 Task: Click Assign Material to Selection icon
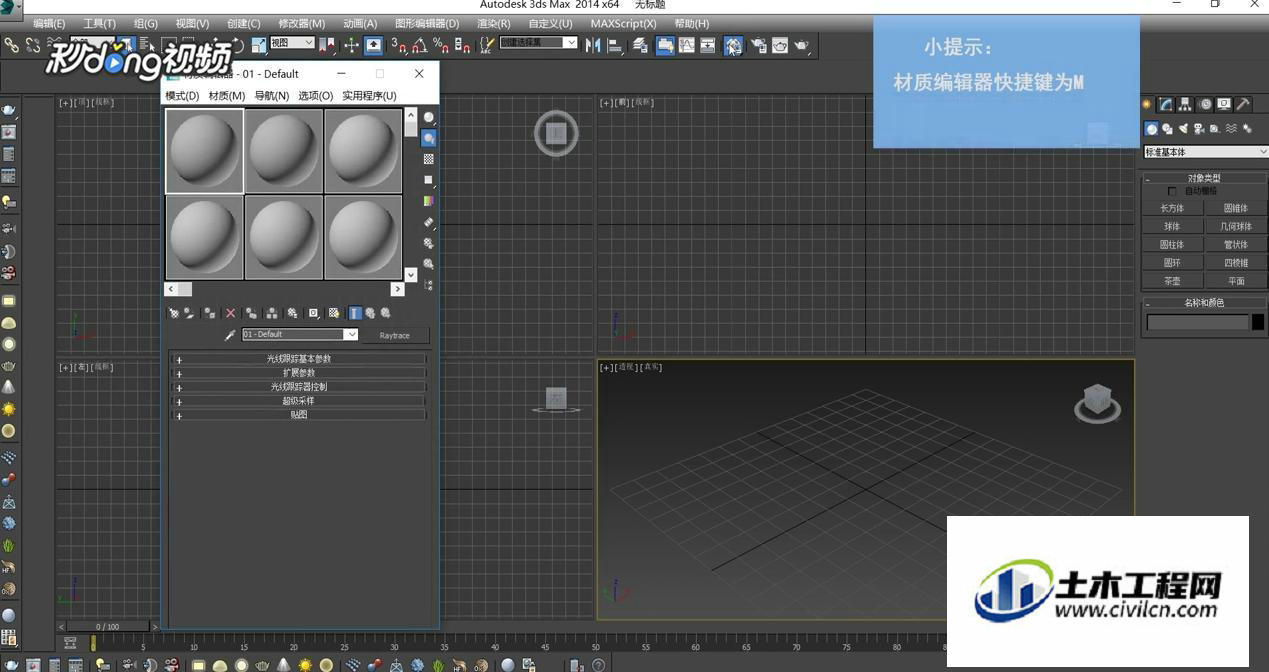(209, 313)
